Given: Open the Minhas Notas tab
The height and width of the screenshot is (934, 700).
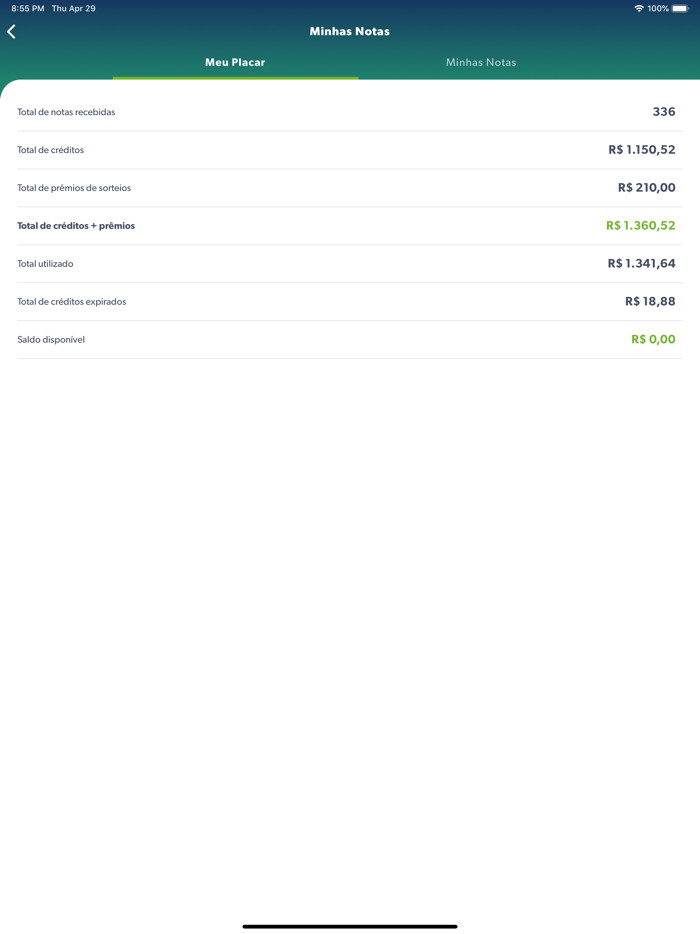Looking at the screenshot, I should (481, 62).
